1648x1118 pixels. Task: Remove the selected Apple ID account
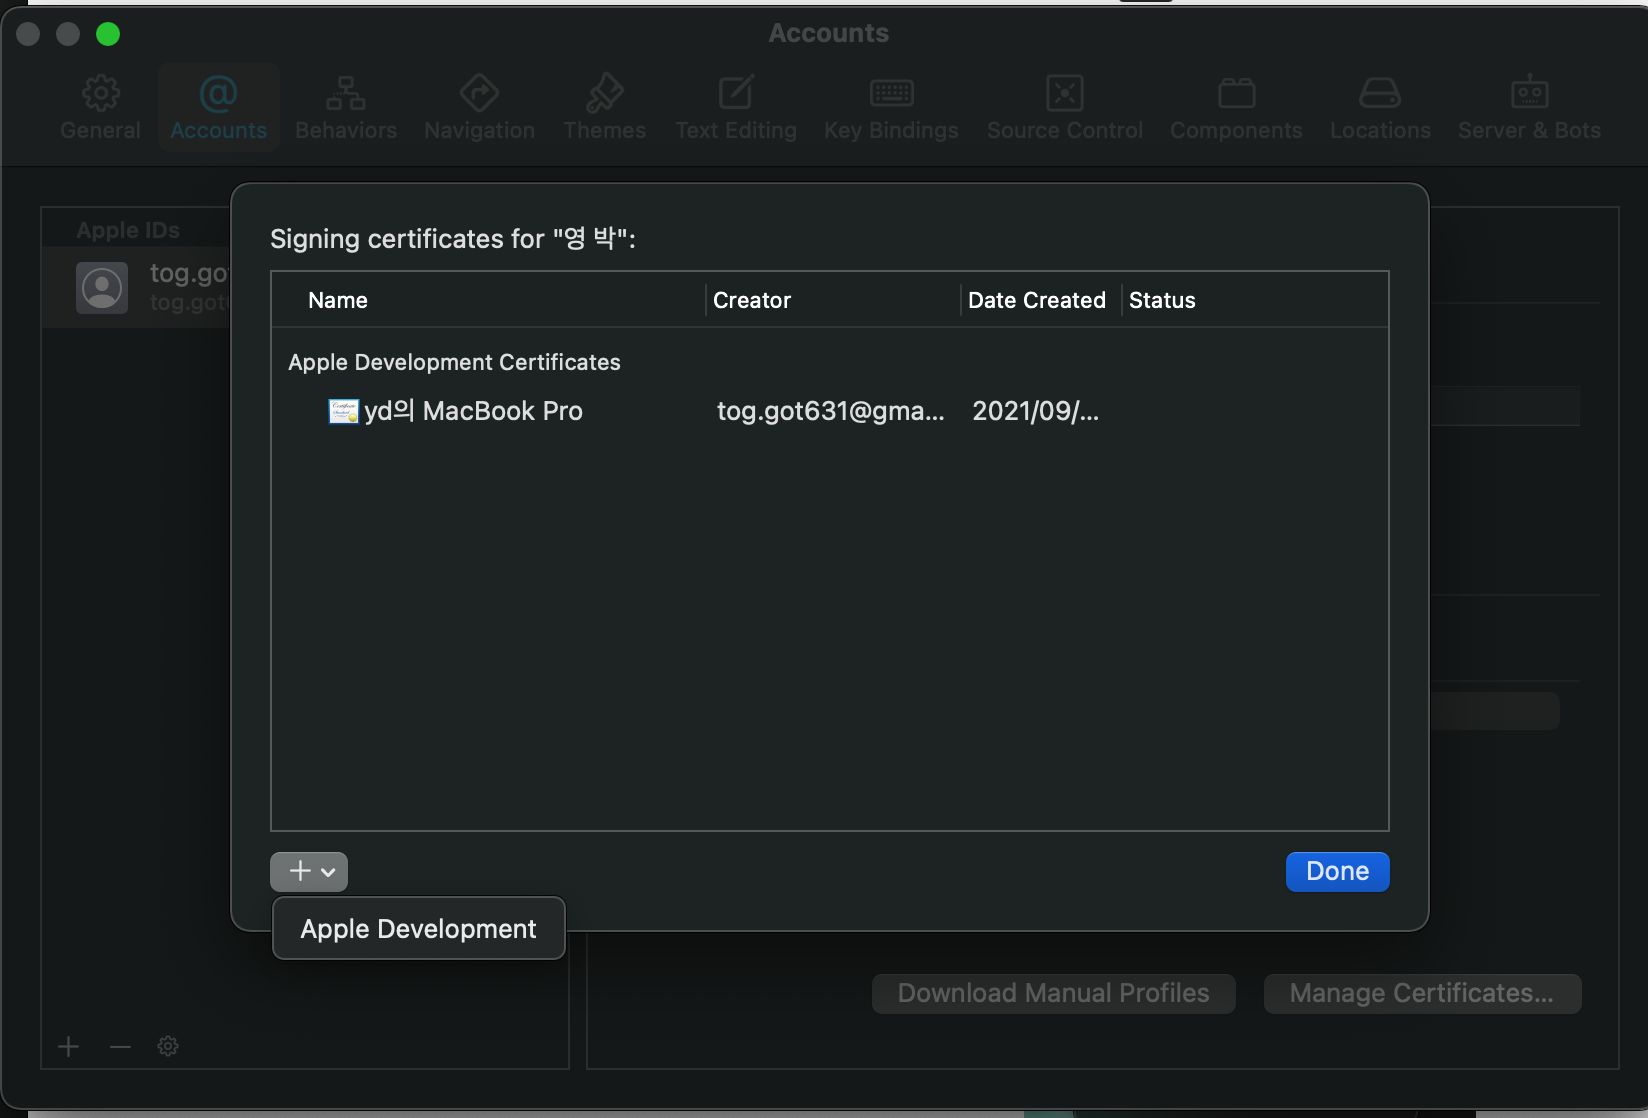[x=120, y=1046]
